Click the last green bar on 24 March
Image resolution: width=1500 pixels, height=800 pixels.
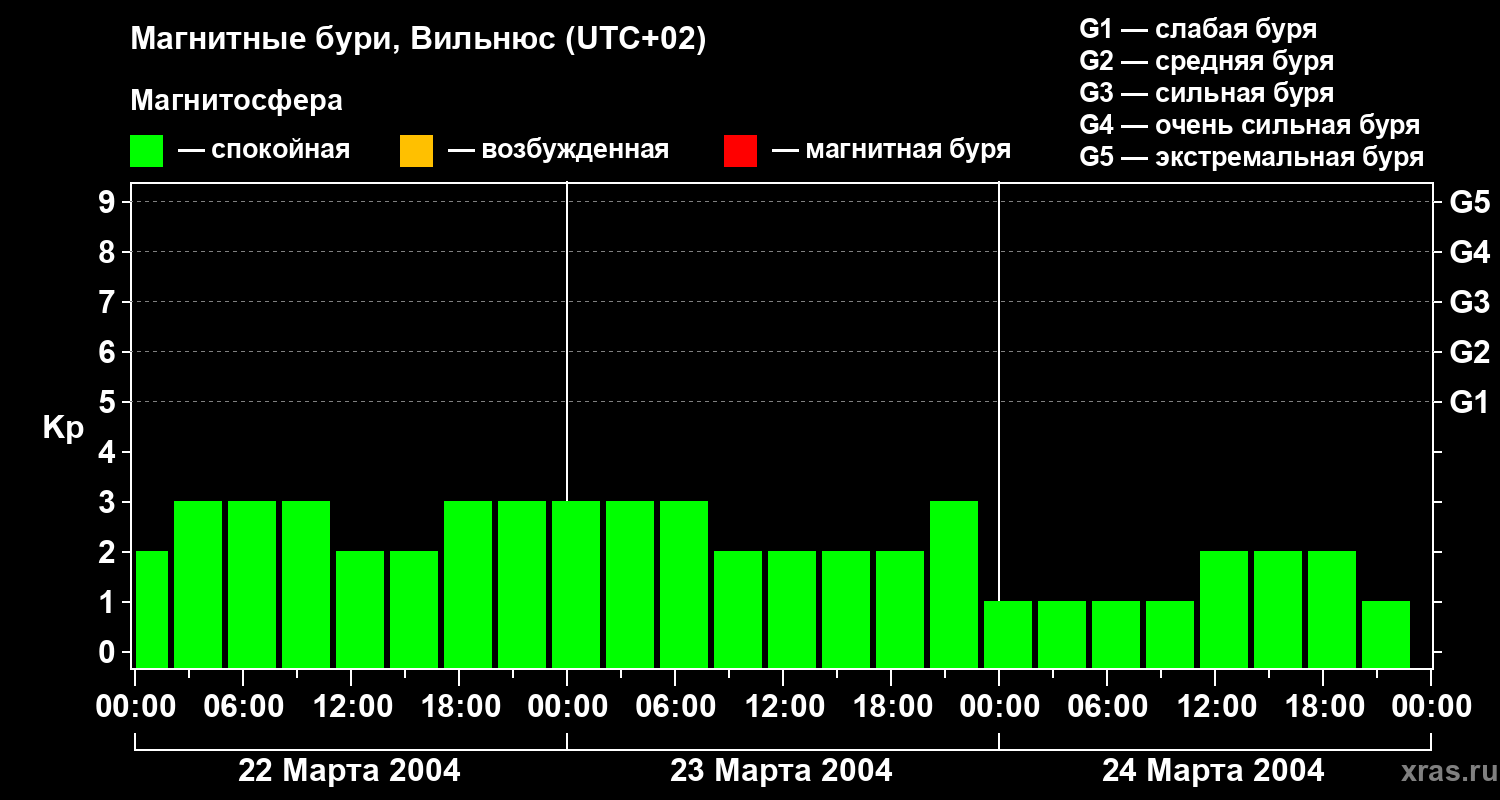coord(1386,634)
